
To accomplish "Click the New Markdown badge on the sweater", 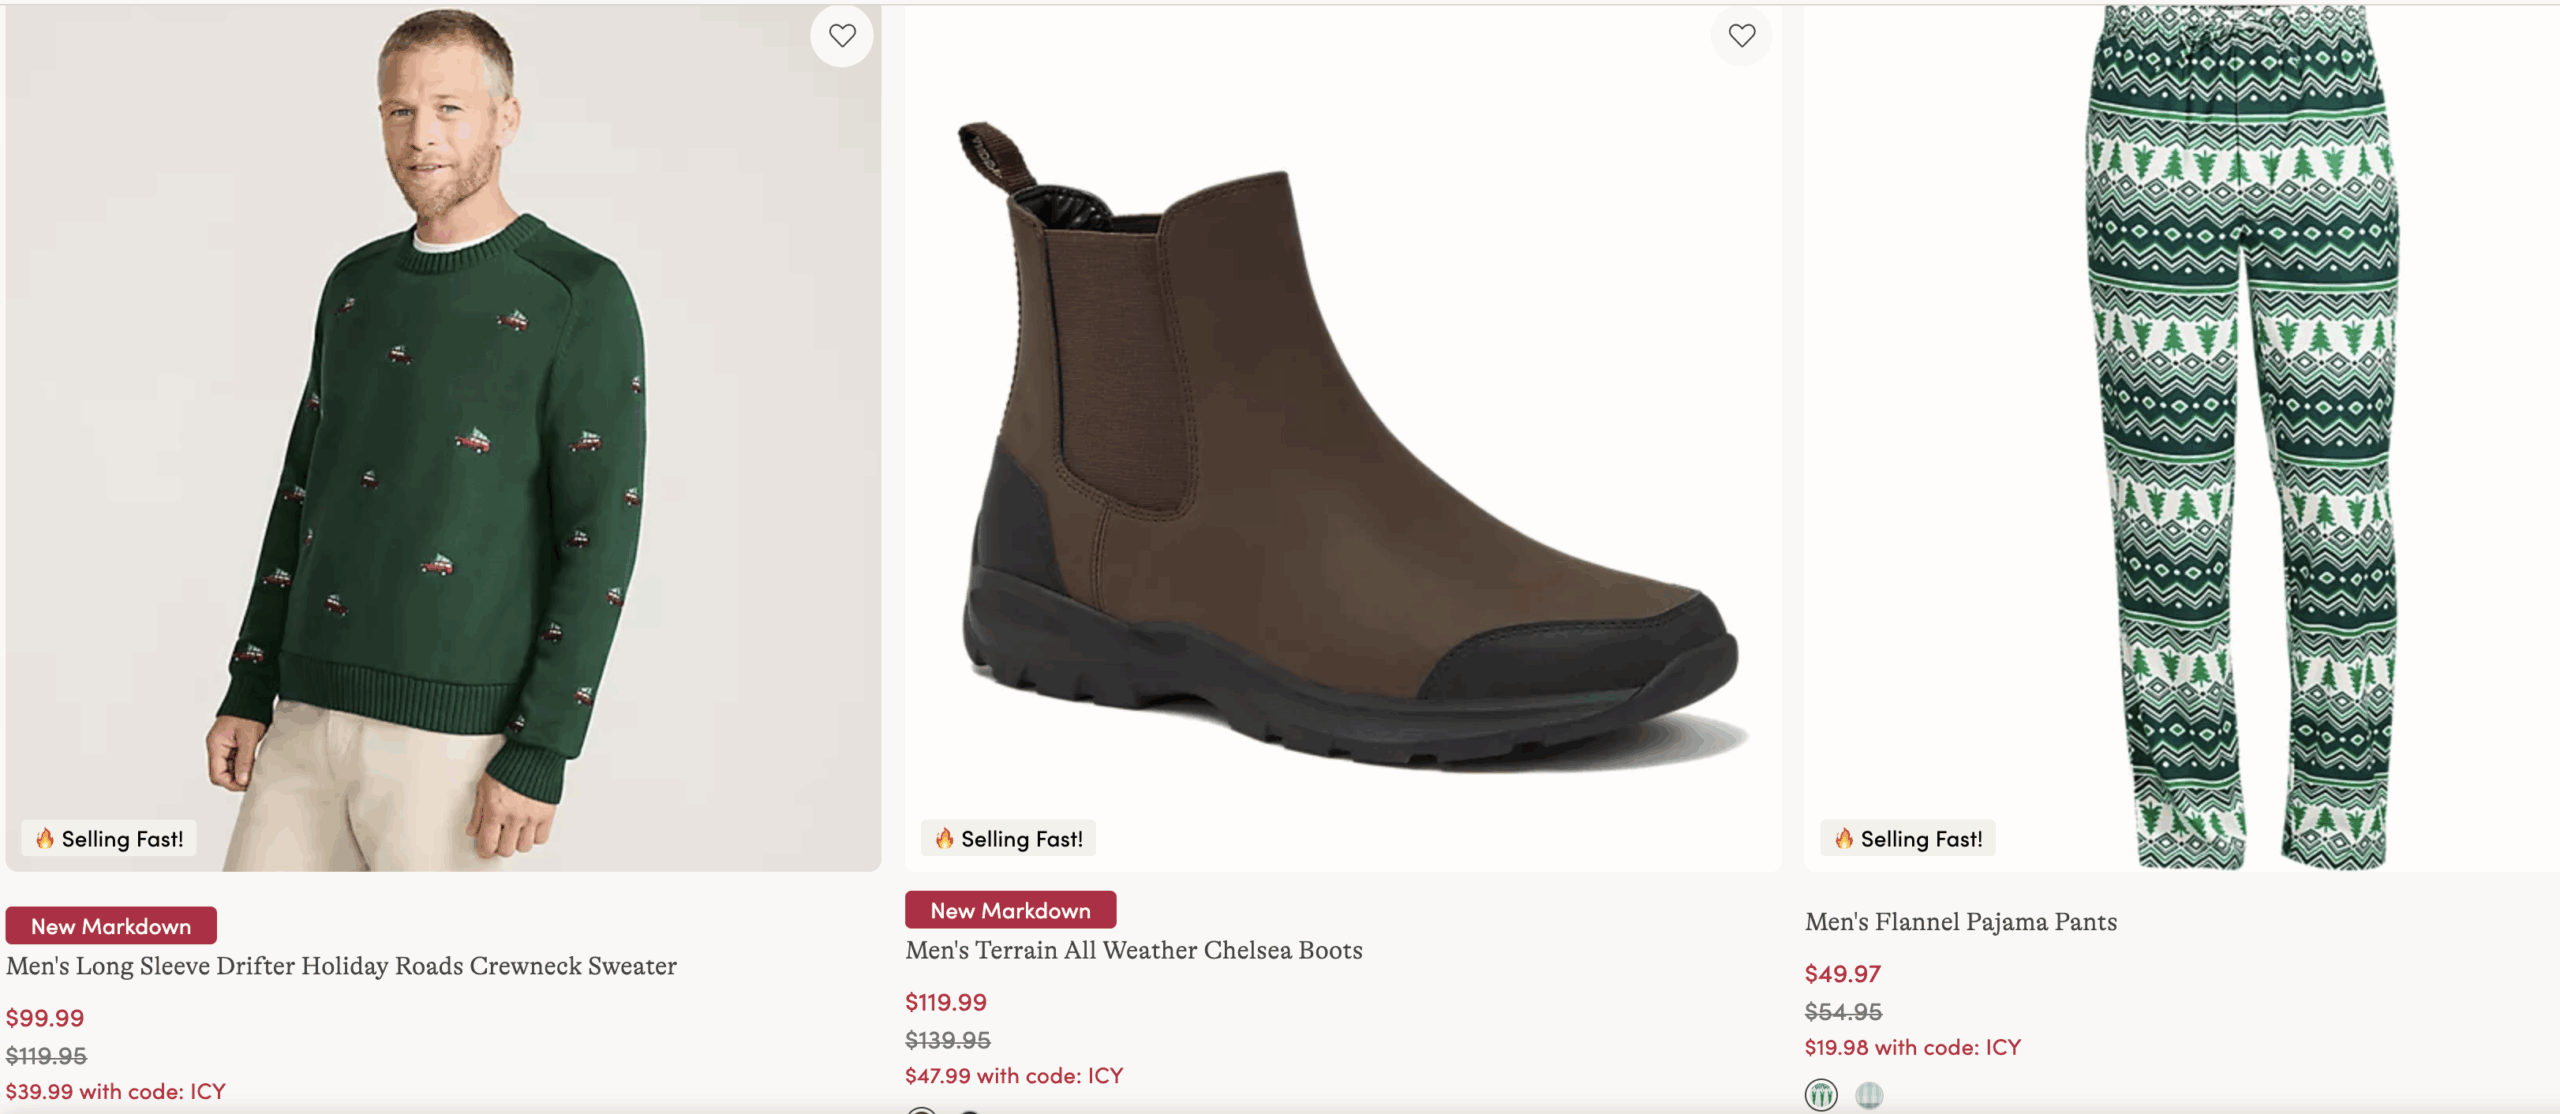I will (110, 926).
